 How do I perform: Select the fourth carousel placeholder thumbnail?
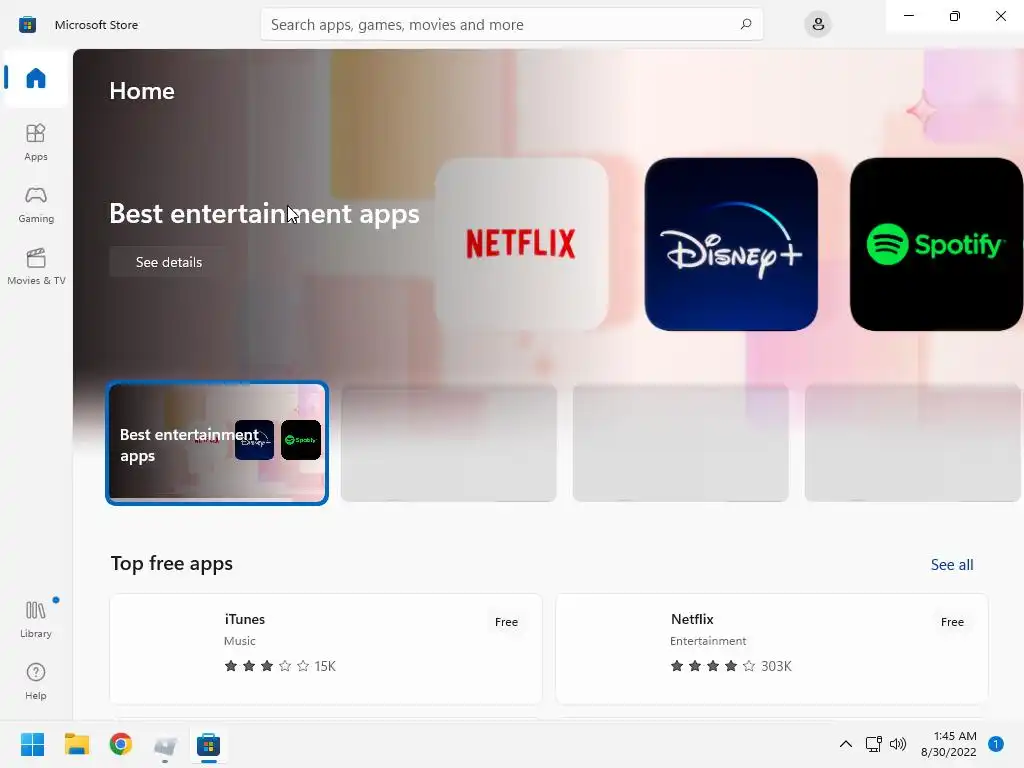(912, 443)
